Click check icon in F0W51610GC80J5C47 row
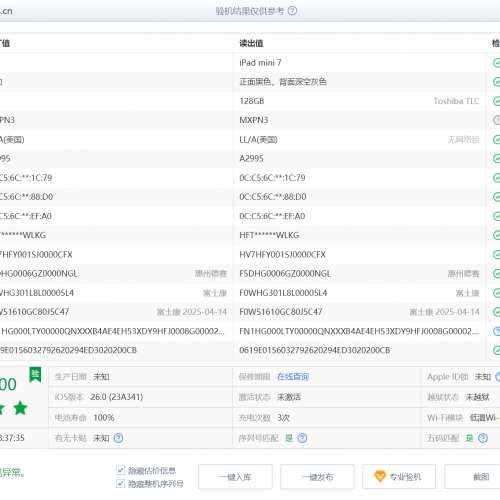The image size is (500, 500). pyautogui.click(x=496, y=312)
